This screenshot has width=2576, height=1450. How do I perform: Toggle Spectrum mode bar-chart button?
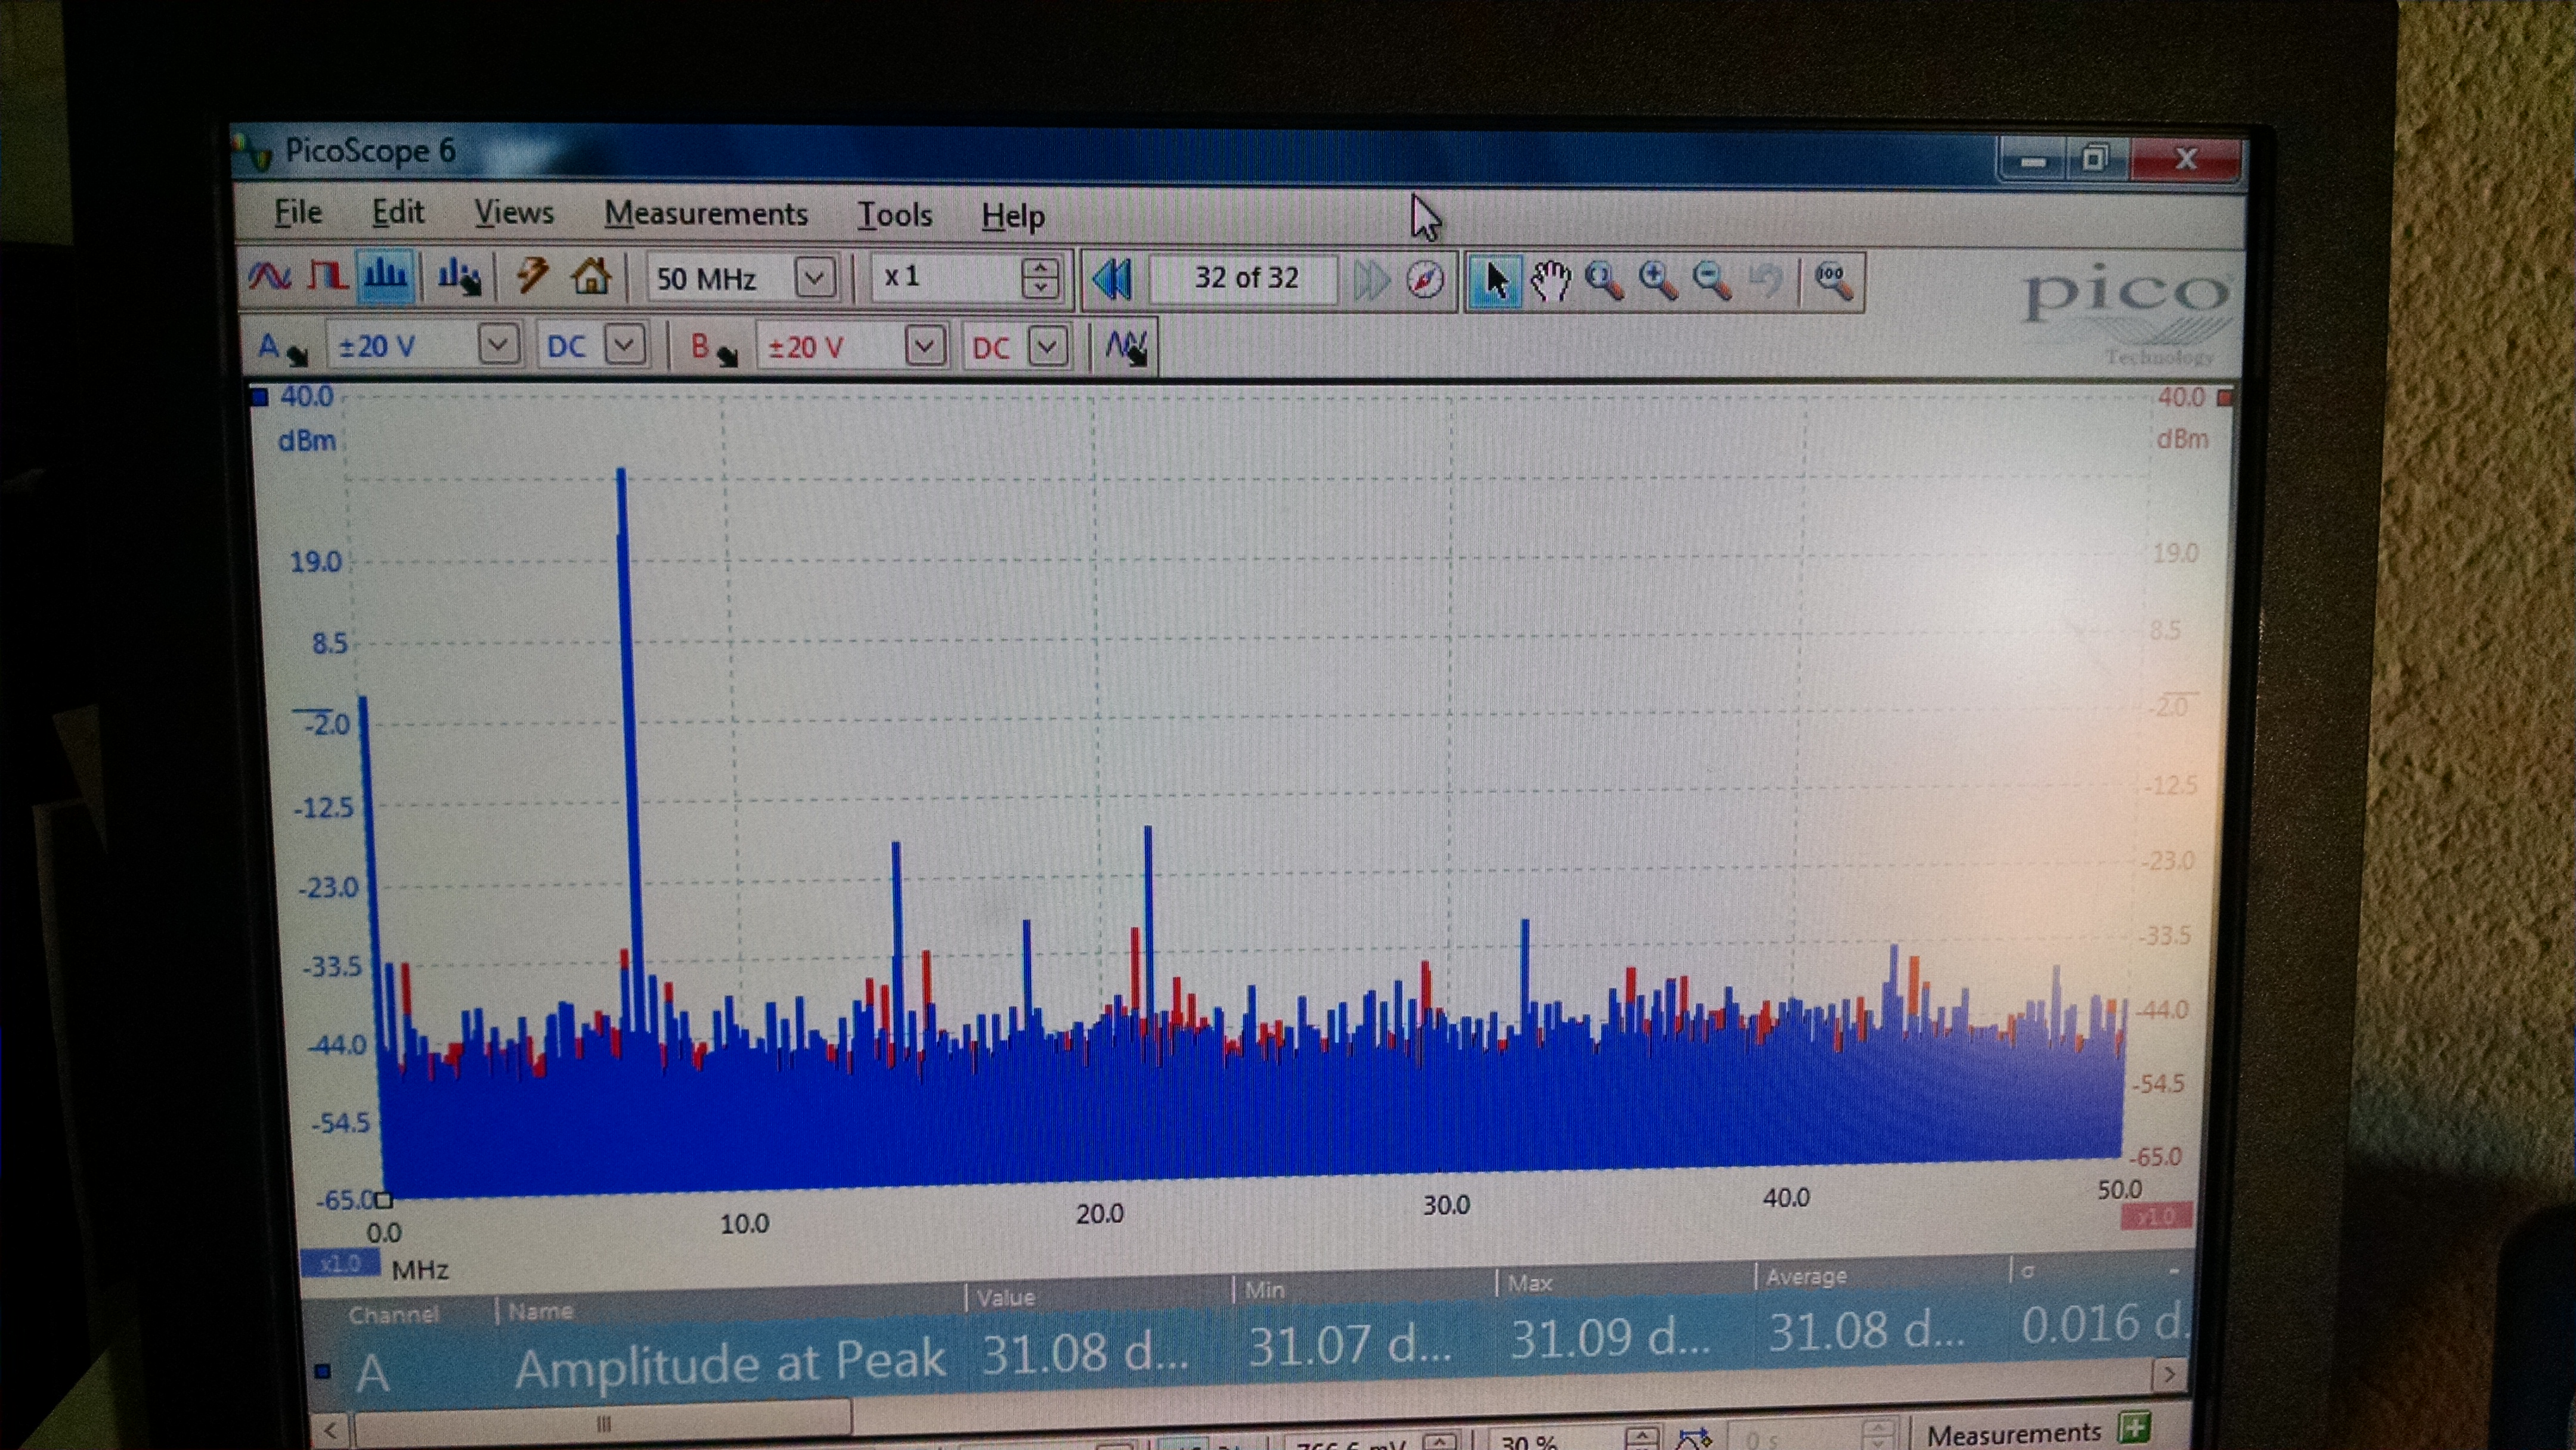click(x=385, y=275)
